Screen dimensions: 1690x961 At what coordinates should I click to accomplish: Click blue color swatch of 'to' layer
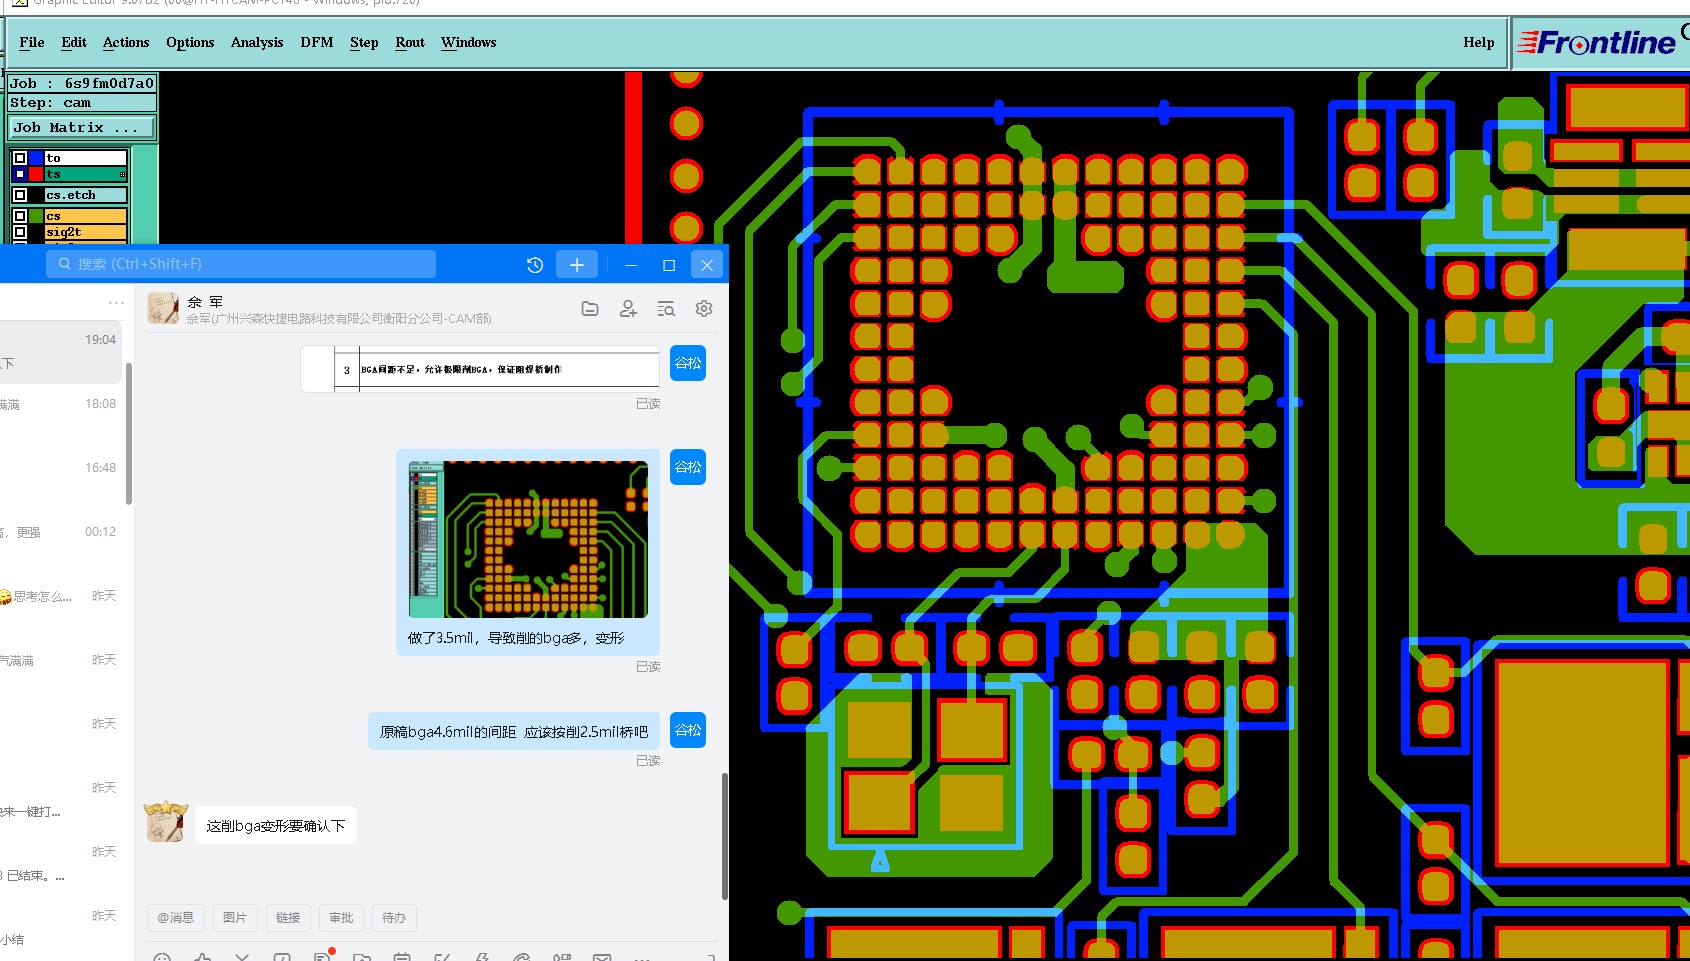[x=37, y=158]
